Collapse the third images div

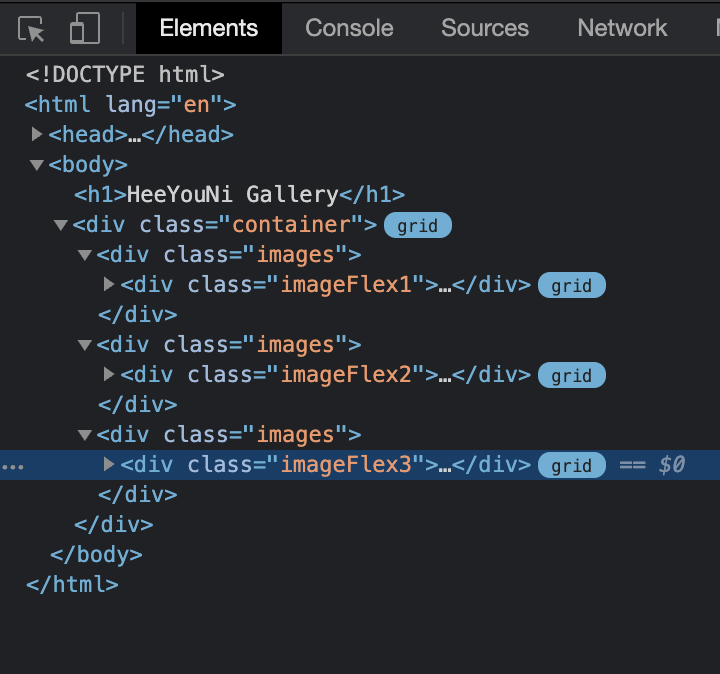coord(85,434)
